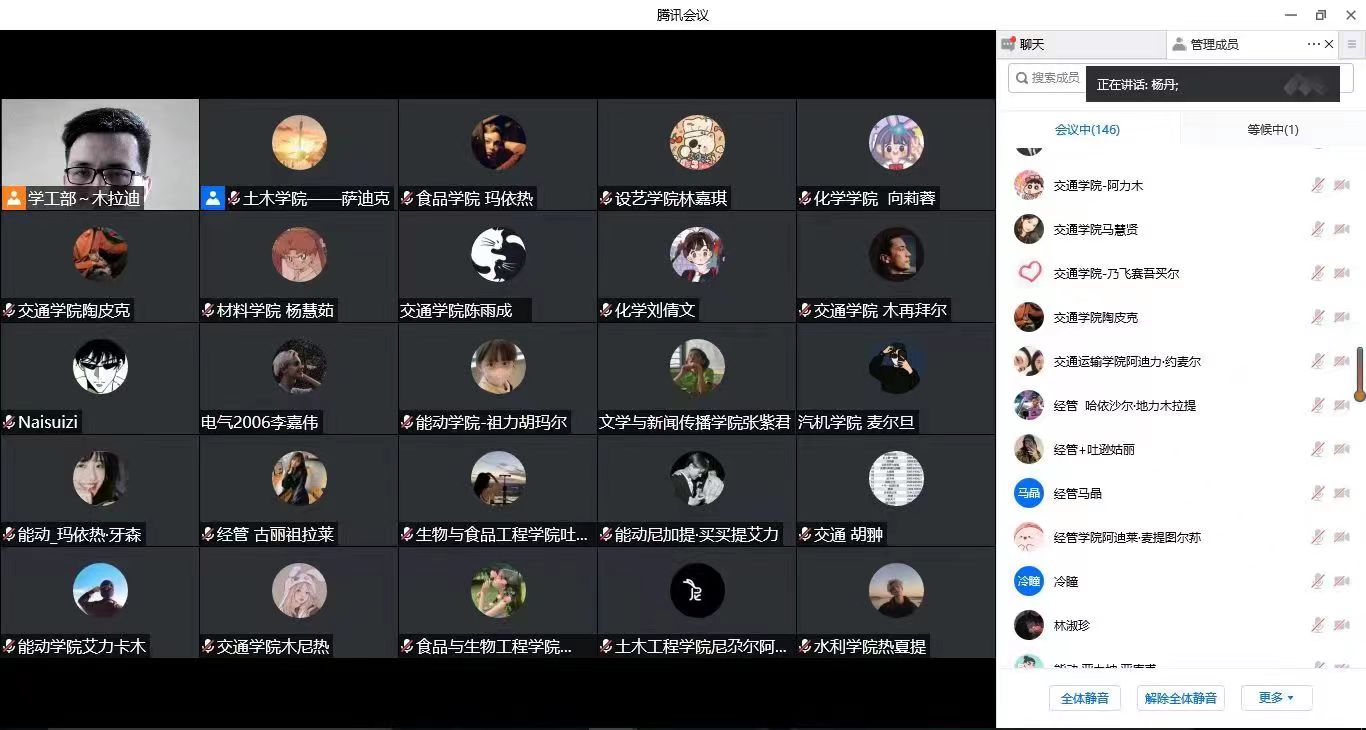Screen dimensions: 1366x730
Task: Open the 聊天 chat panel tab
Action: [x=1030, y=44]
